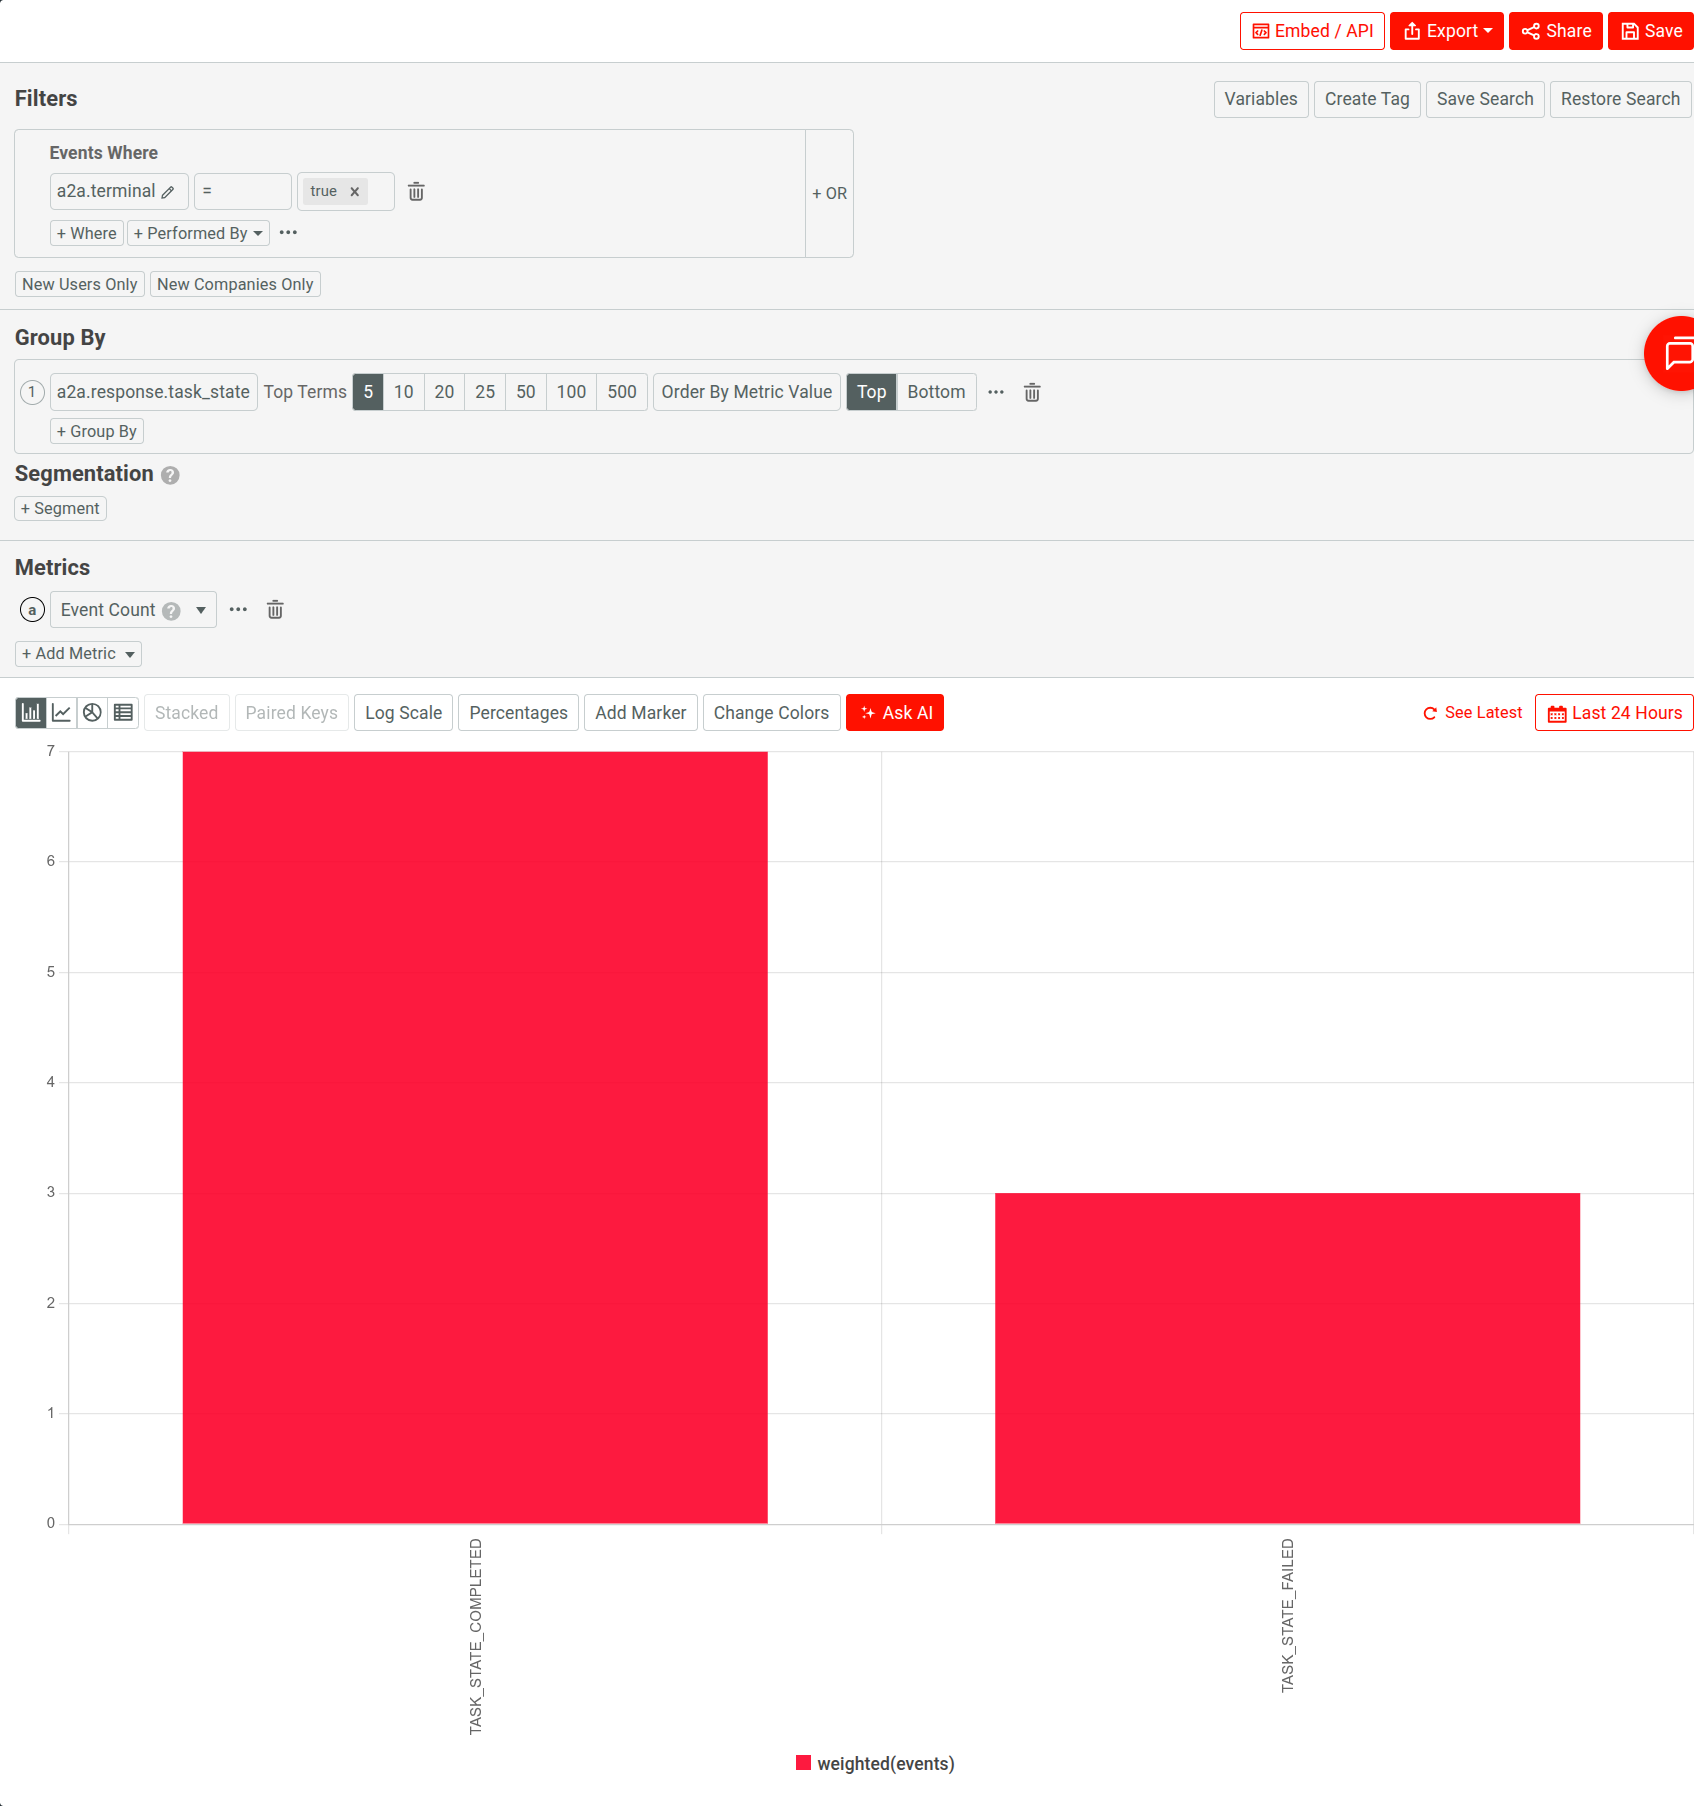The height and width of the screenshot is (1806, 1694).
Task: Toggle the disabled Paired Keys button
Action: [x=291, y=713]
